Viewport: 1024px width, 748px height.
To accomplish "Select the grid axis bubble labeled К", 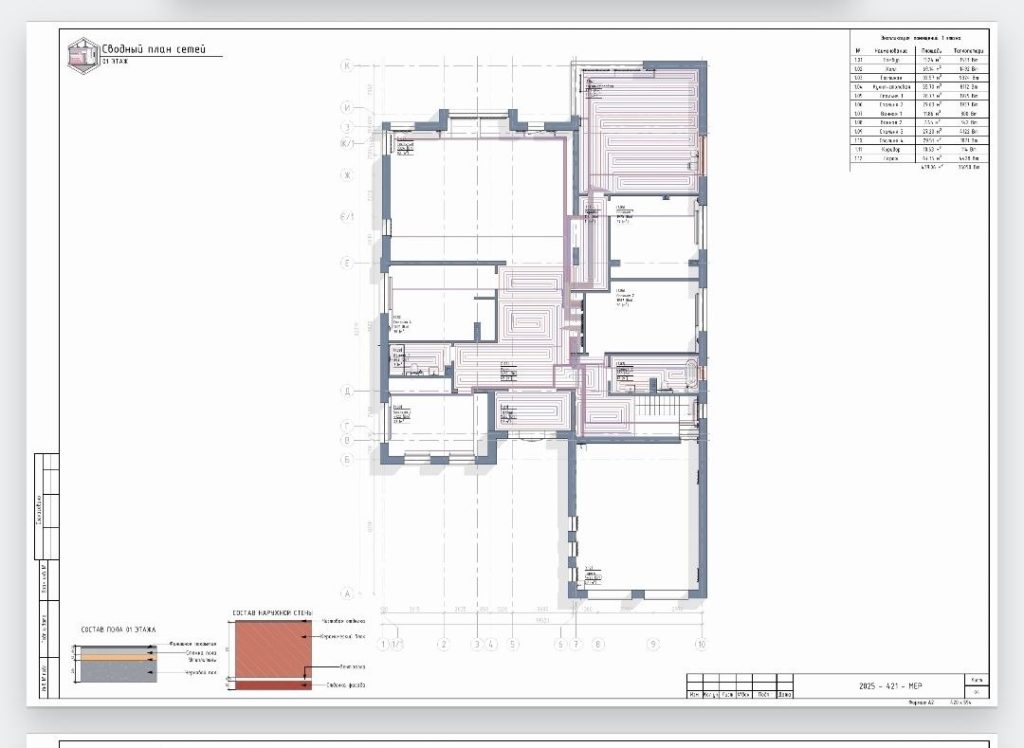I will pos(347,65).
